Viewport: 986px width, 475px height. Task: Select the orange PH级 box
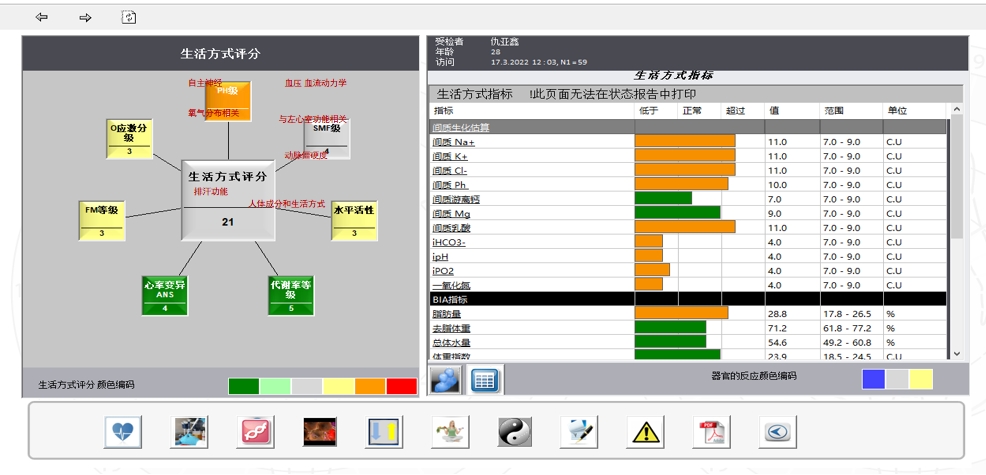[228, 101]
